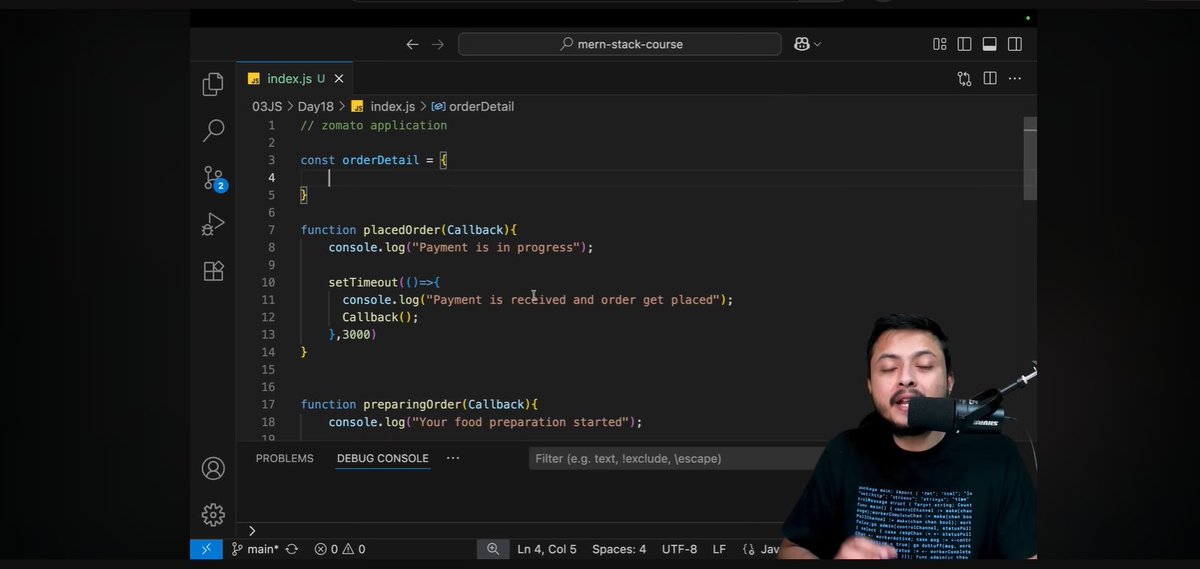Image resolution: width=1200 pixels, height=569 pixels.
Task: Switch to the DEBUG CONSOLE tab
Action: coord(382,458)
